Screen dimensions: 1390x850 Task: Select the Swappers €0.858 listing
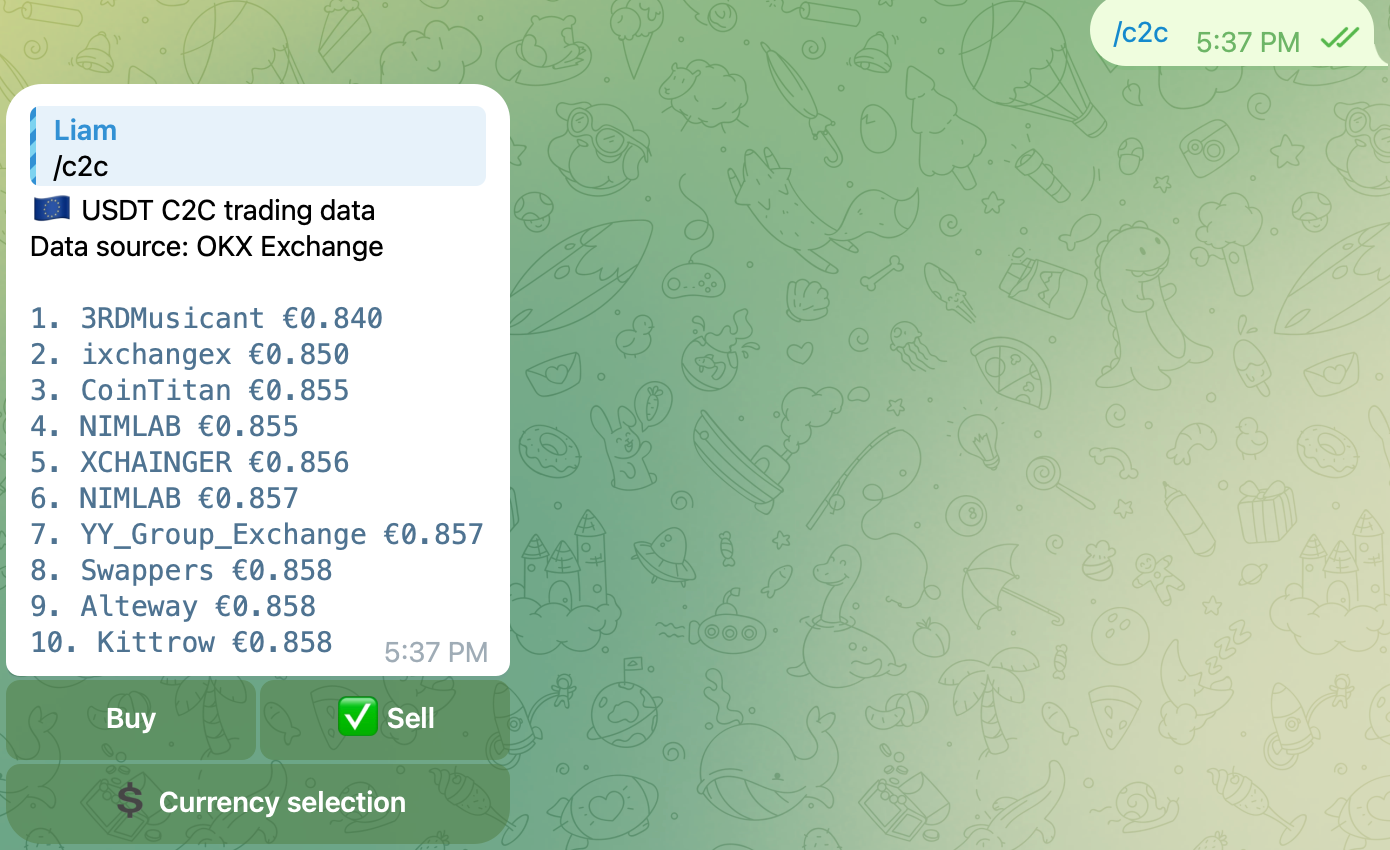(x=181, y=571)
